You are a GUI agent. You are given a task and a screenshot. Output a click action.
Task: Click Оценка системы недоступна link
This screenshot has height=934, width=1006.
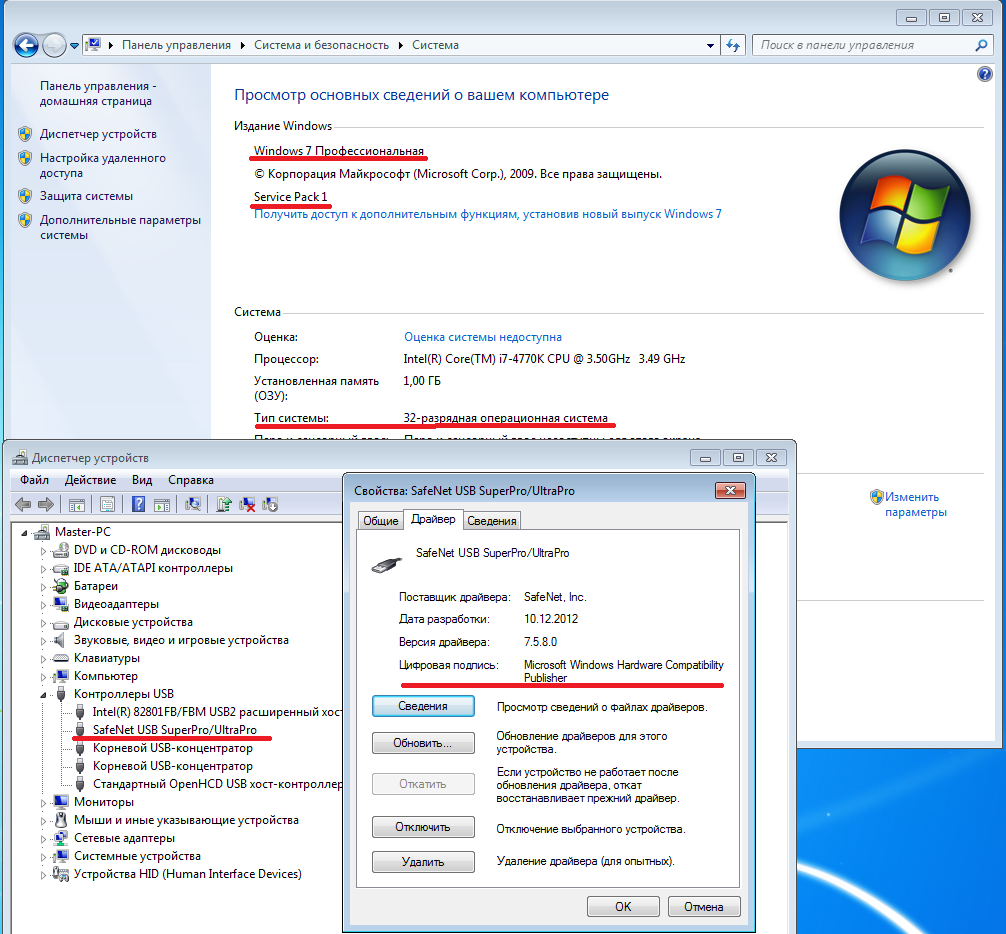coord(482,337)
